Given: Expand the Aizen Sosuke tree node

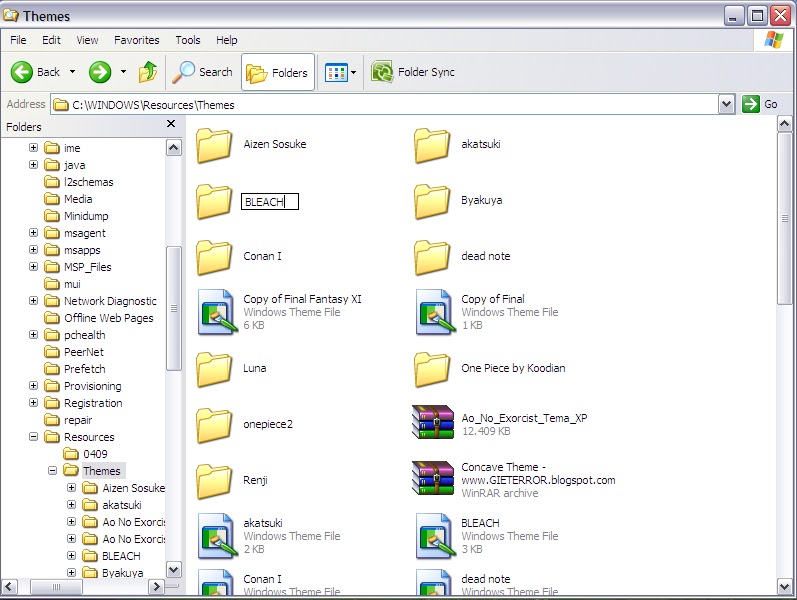Looking at the screenshot, I should tap(72, 488).
